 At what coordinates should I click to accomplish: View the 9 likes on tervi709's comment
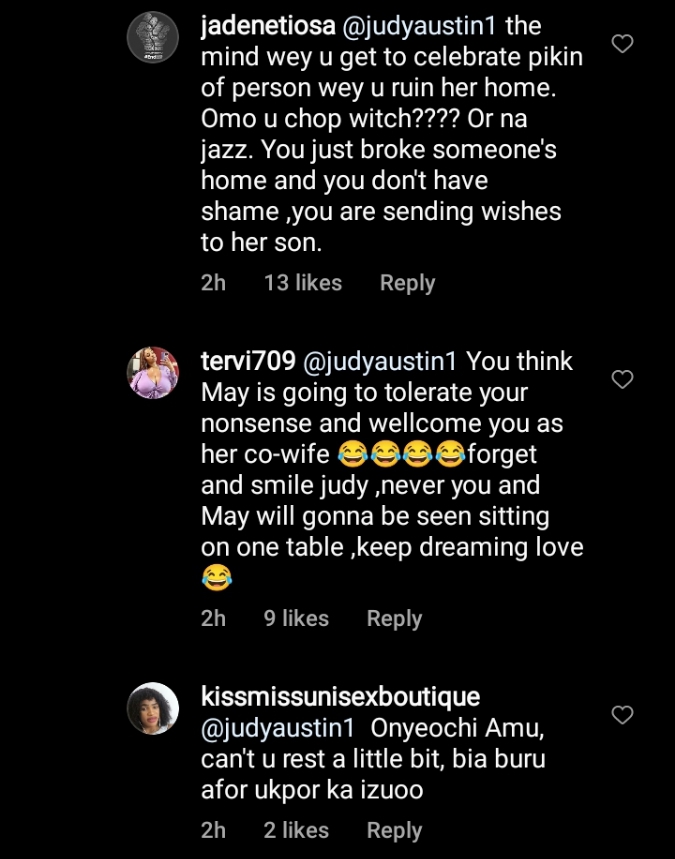pyautogui.click(x=296, y=619)
